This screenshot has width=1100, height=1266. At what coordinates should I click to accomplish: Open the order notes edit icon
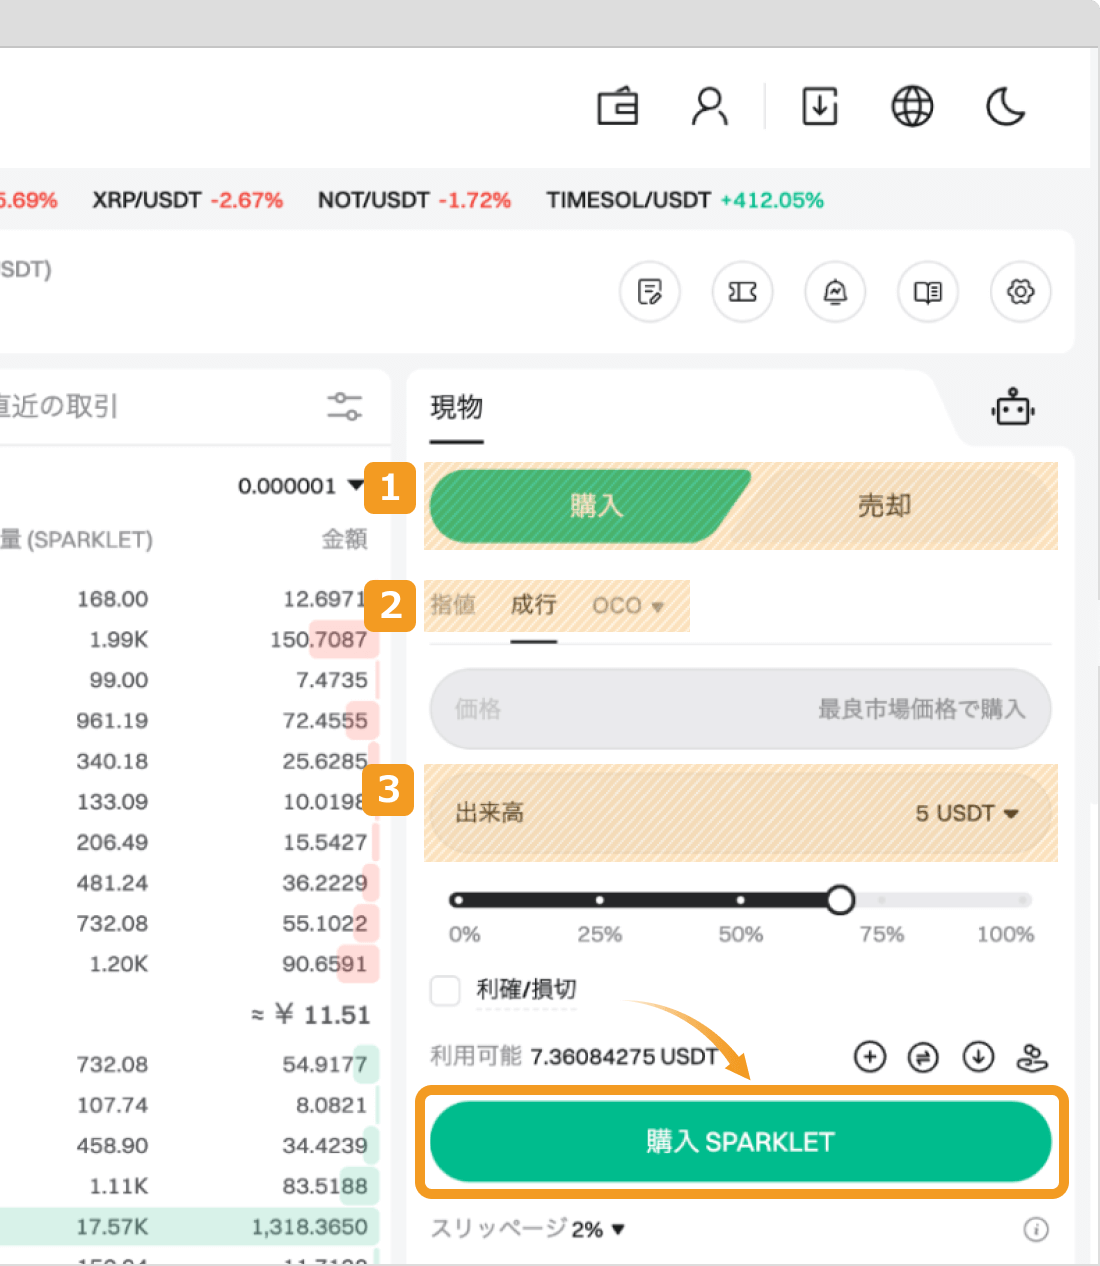tap(650, 292)
